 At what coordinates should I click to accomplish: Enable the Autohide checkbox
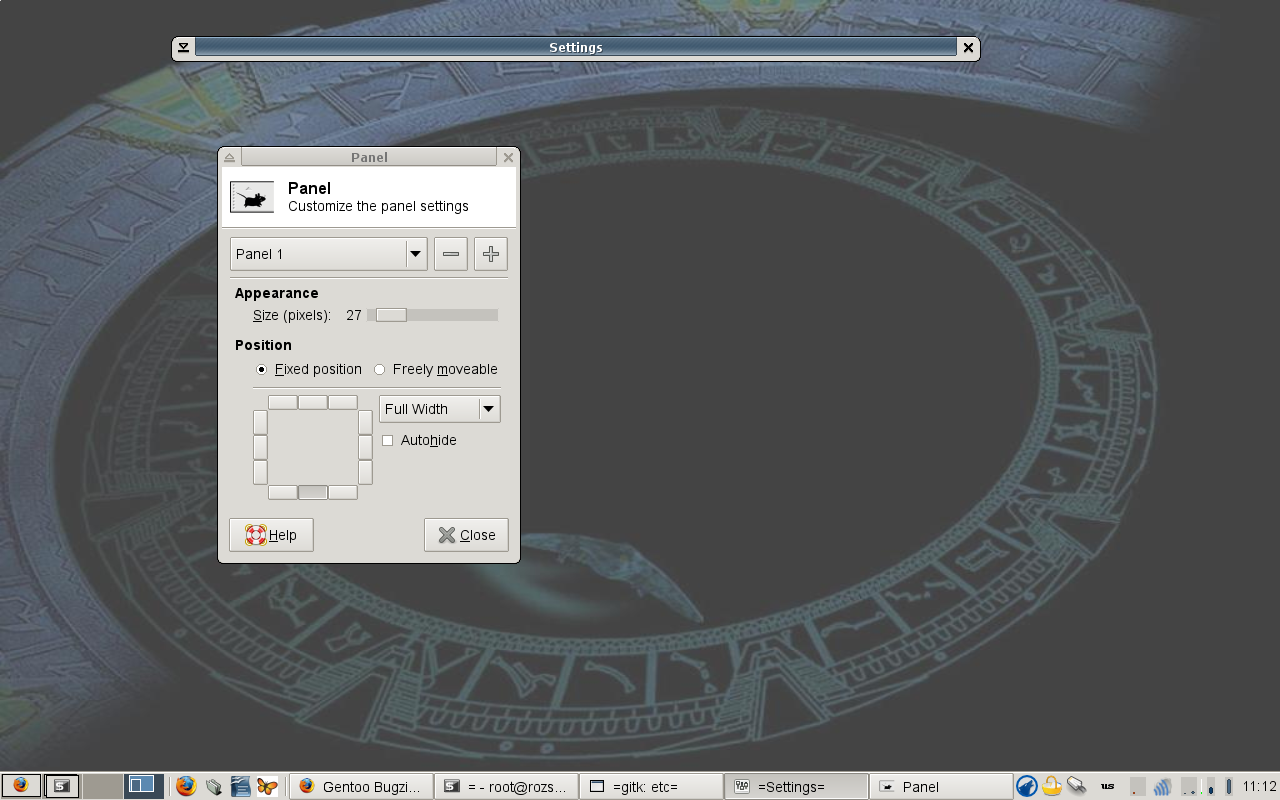coord(388,441)
